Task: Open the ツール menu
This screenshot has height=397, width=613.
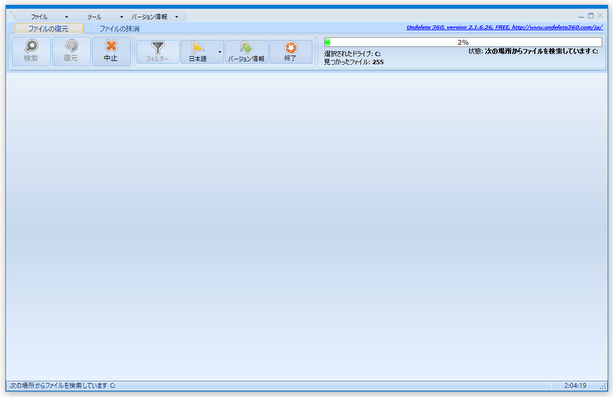Action: 94,17
